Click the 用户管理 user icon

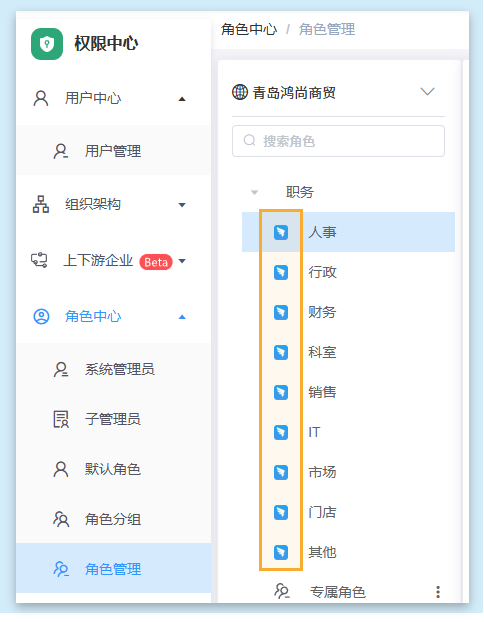(61, 151)
